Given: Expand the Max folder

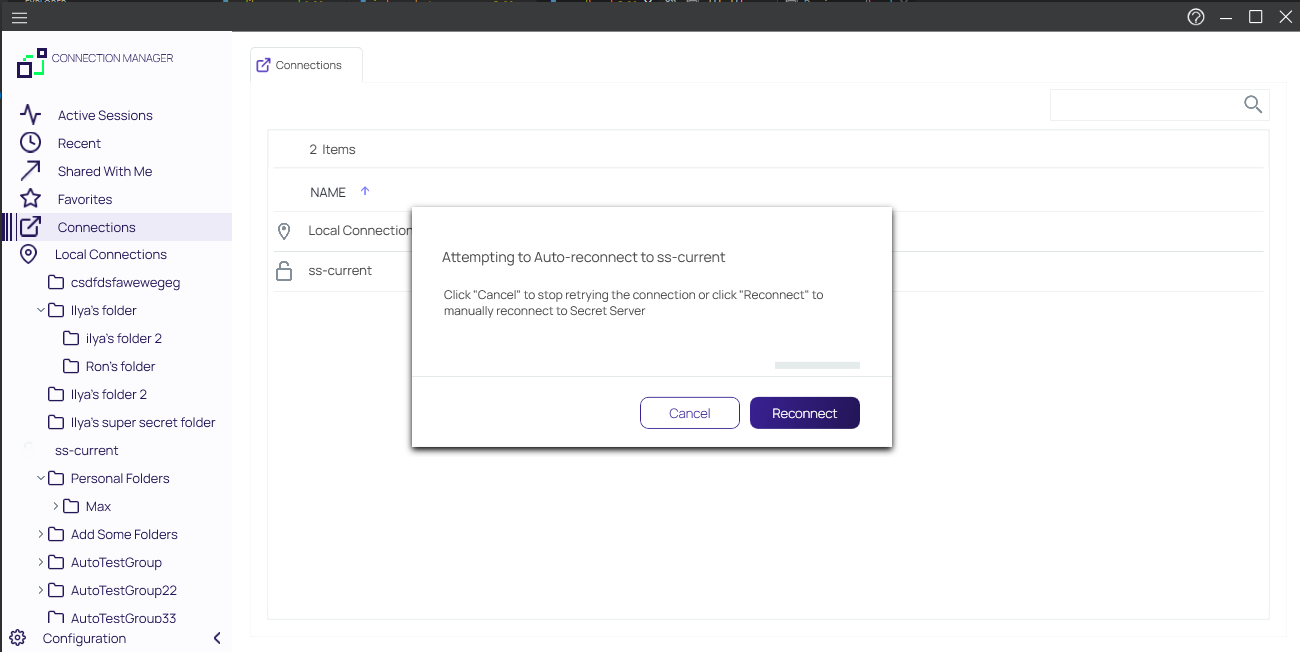Looking at the screenshot, I should (x=56, y=506).
